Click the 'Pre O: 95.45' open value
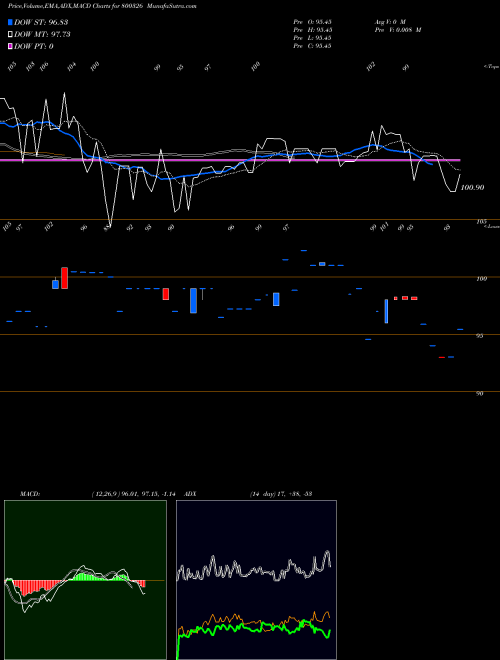The height and width of the screenshot is (660, 500). coord(312,22)
